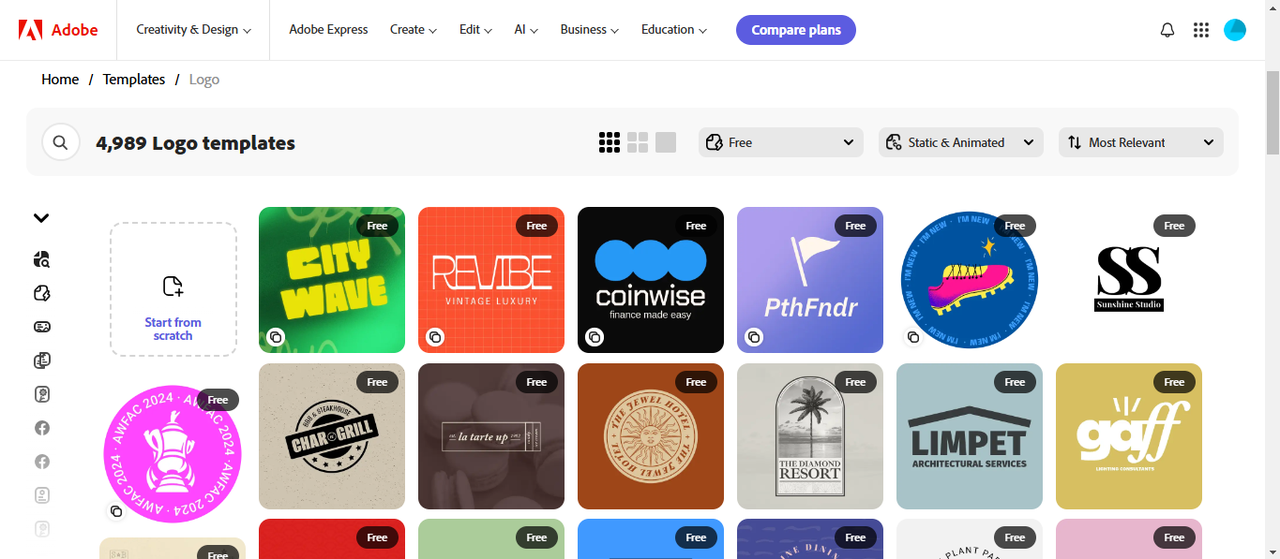Open The Diamond Resort template

810,437
